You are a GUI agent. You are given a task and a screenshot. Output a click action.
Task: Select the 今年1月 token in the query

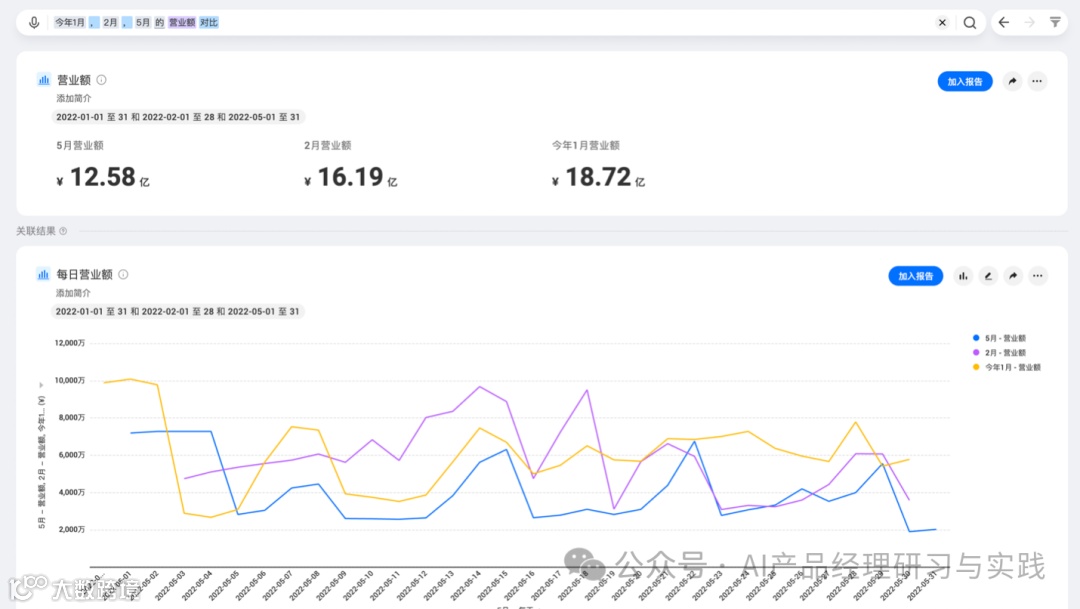point(70,23)
